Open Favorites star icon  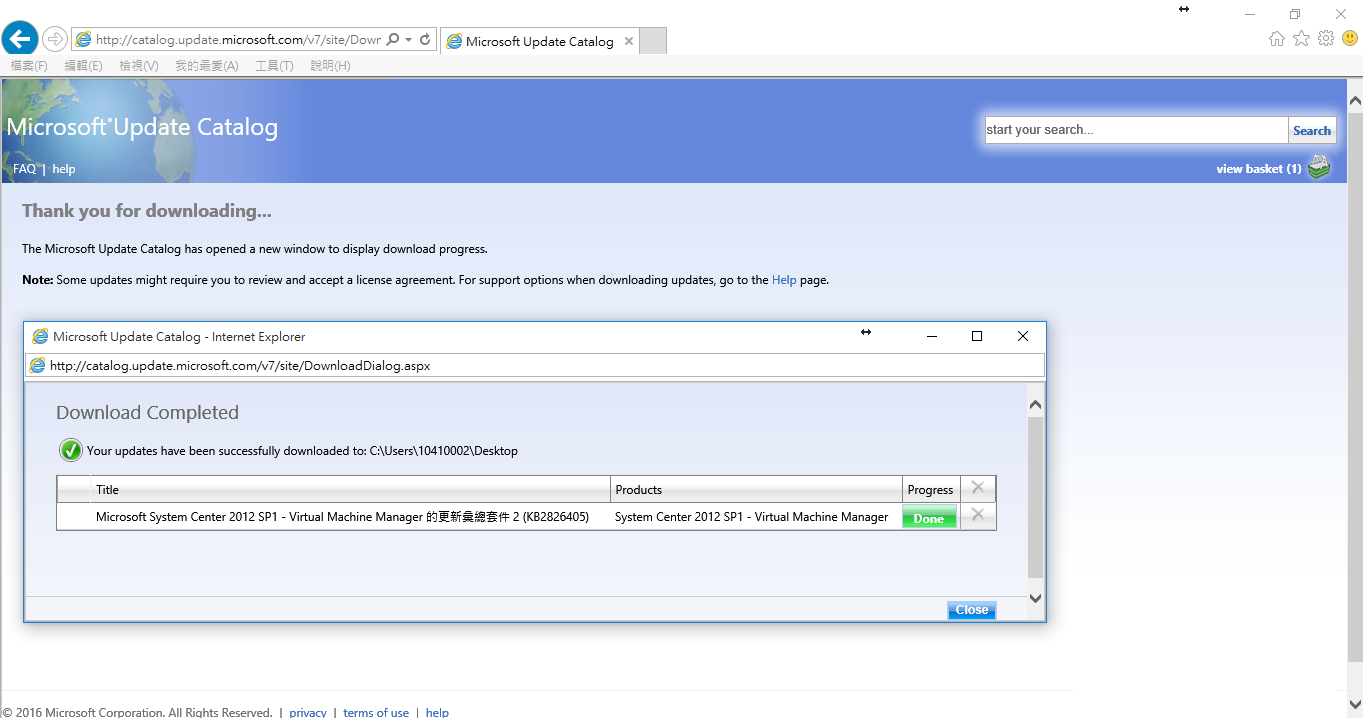click(1301, 39)
